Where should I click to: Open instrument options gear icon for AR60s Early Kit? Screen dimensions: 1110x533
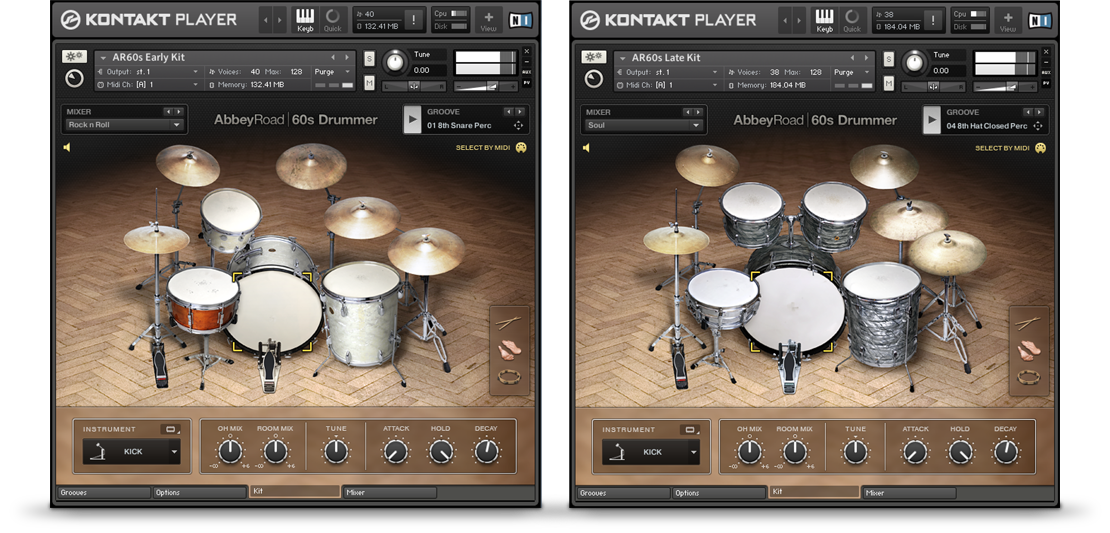pos(74,57)
